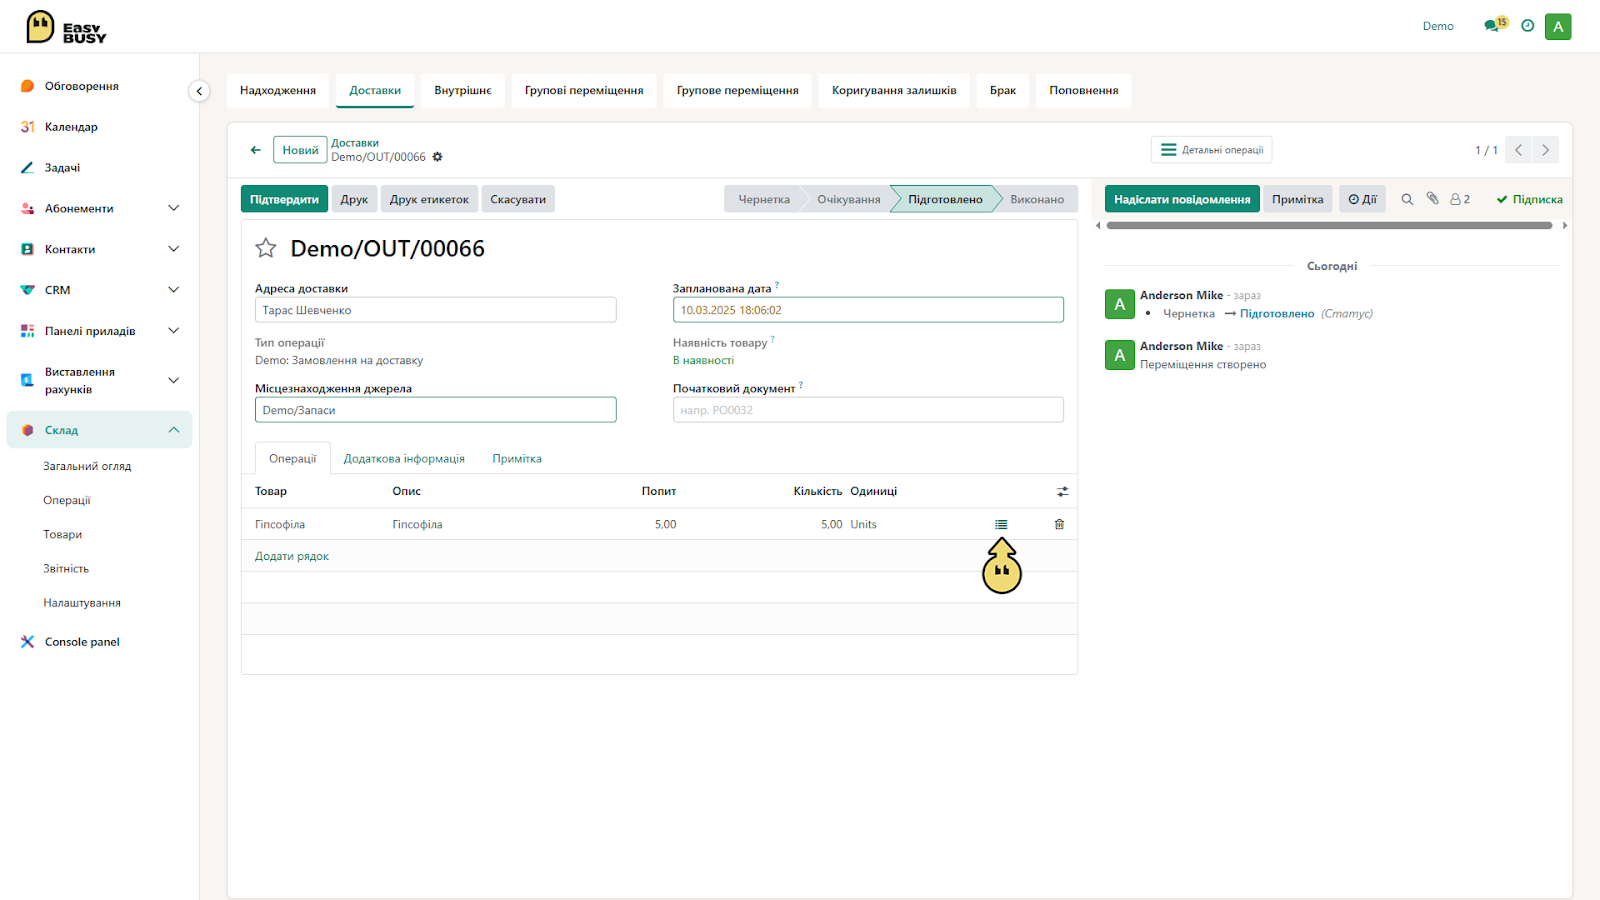Image resolution: width=1600 pixels, height=900 pixels.
Task: Open the Дії actions dropdown
Action: pyautogui.click(x=1362, y=199)
